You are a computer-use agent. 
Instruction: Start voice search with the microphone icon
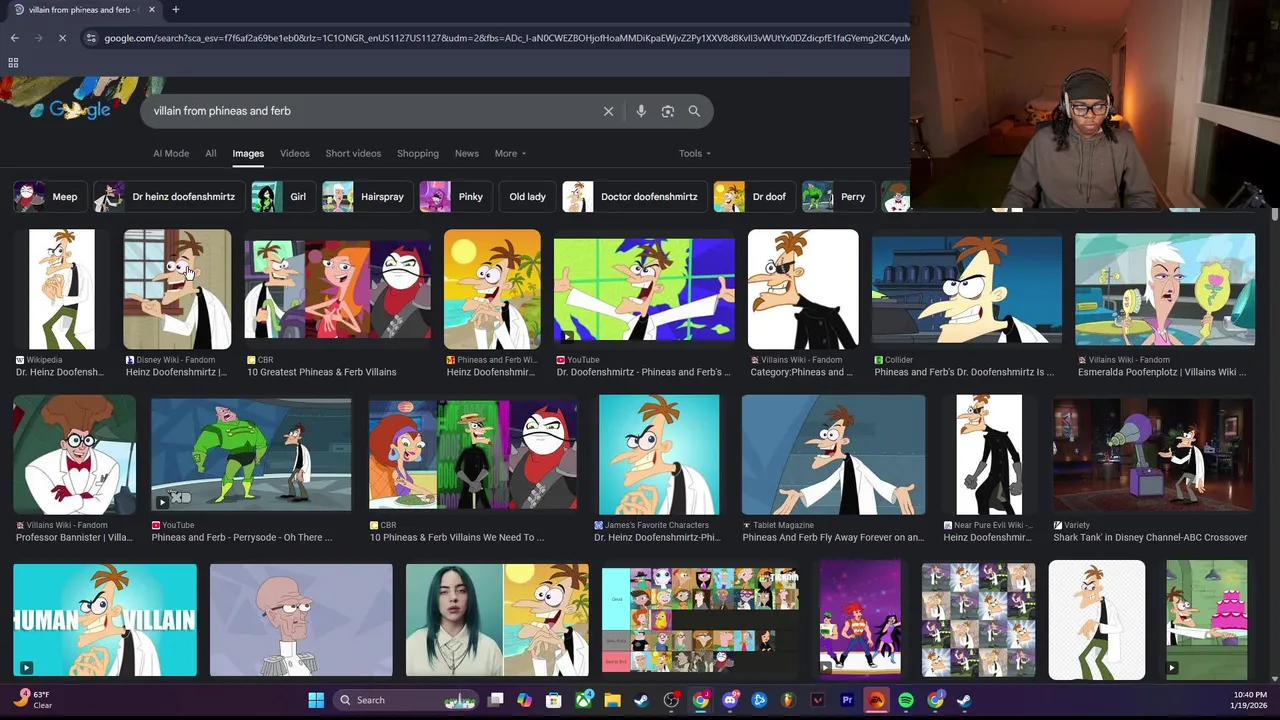coord(641,111)
